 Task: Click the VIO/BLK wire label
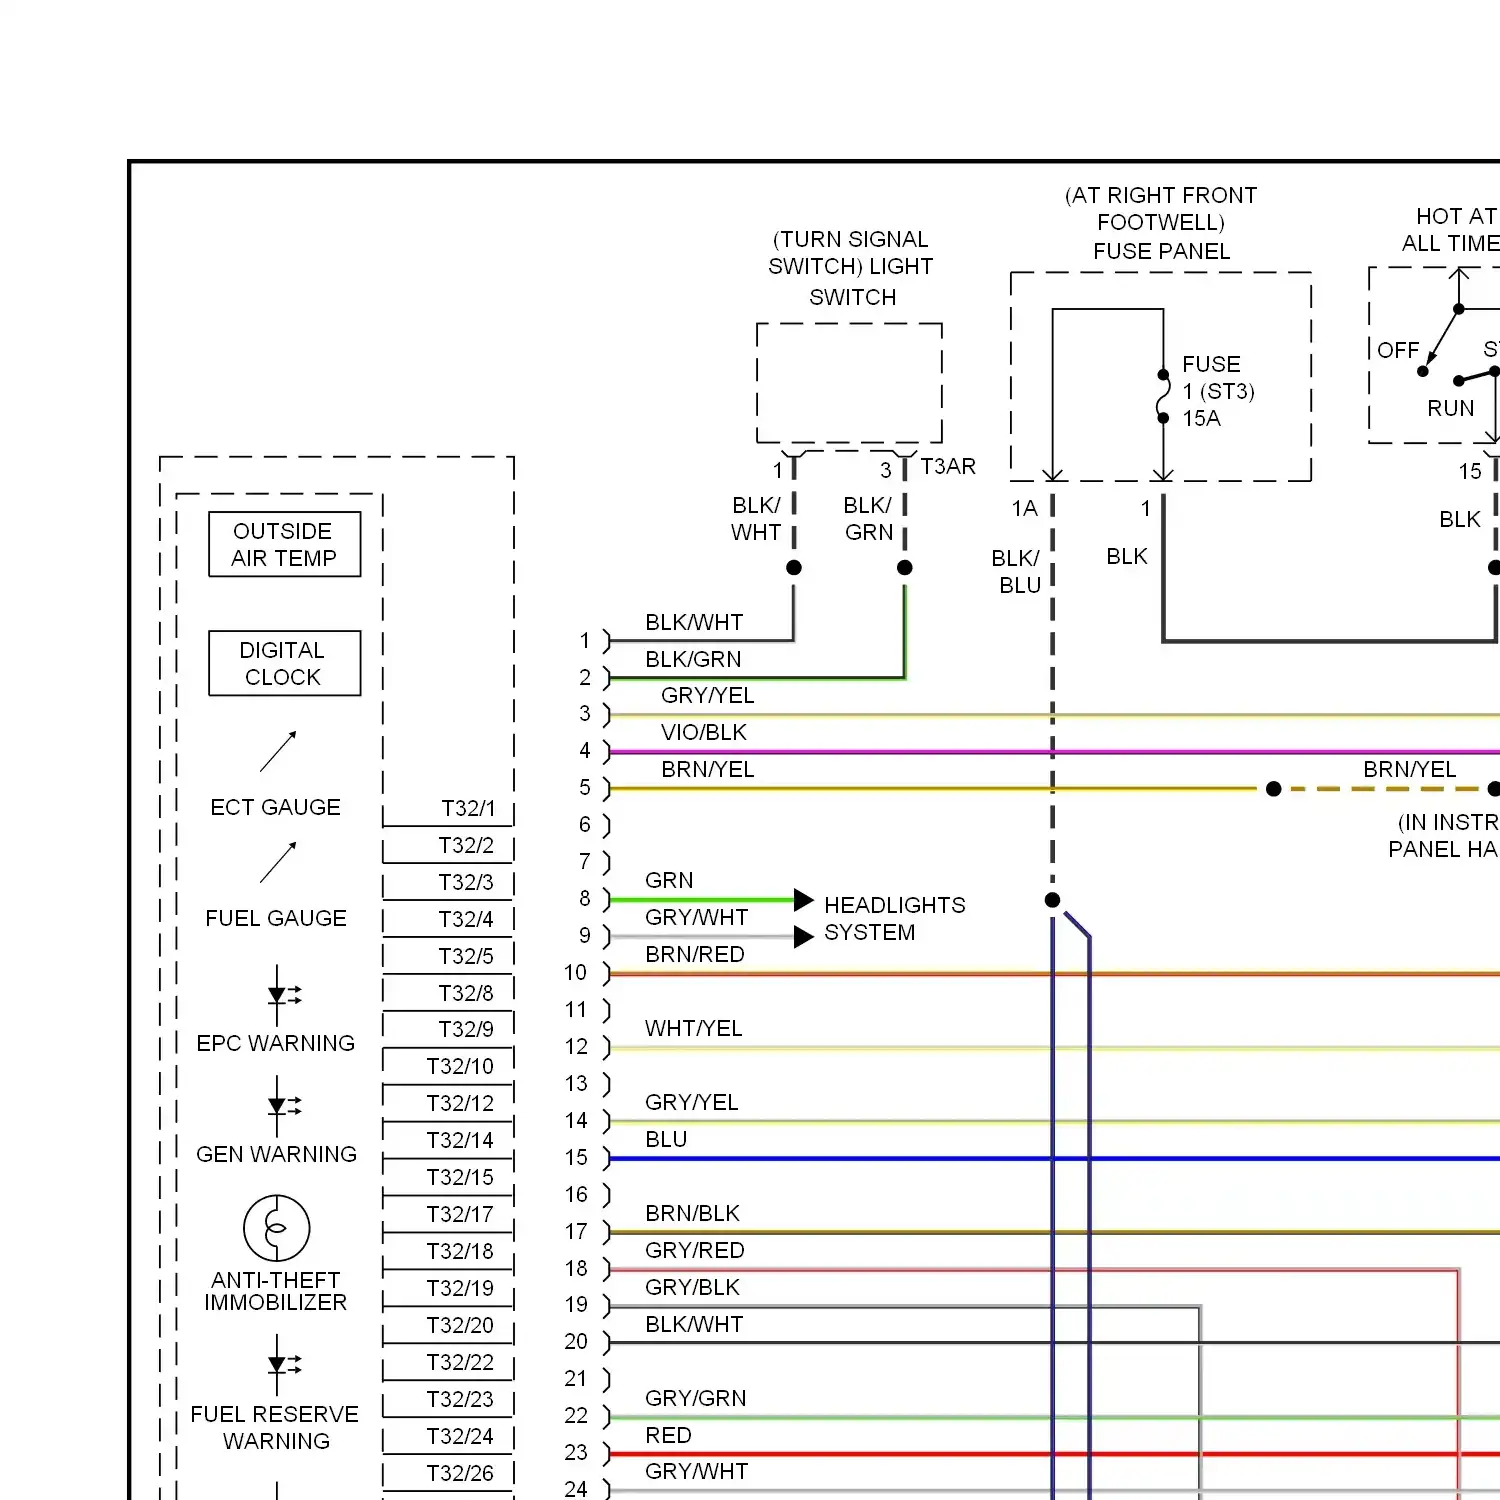coord(704,732)
